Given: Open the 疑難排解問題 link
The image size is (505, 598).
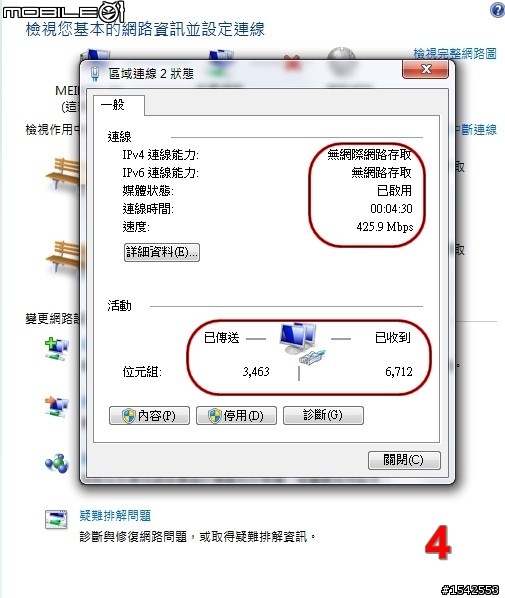Looking at the screenshot, I should (x=115, y=516).
